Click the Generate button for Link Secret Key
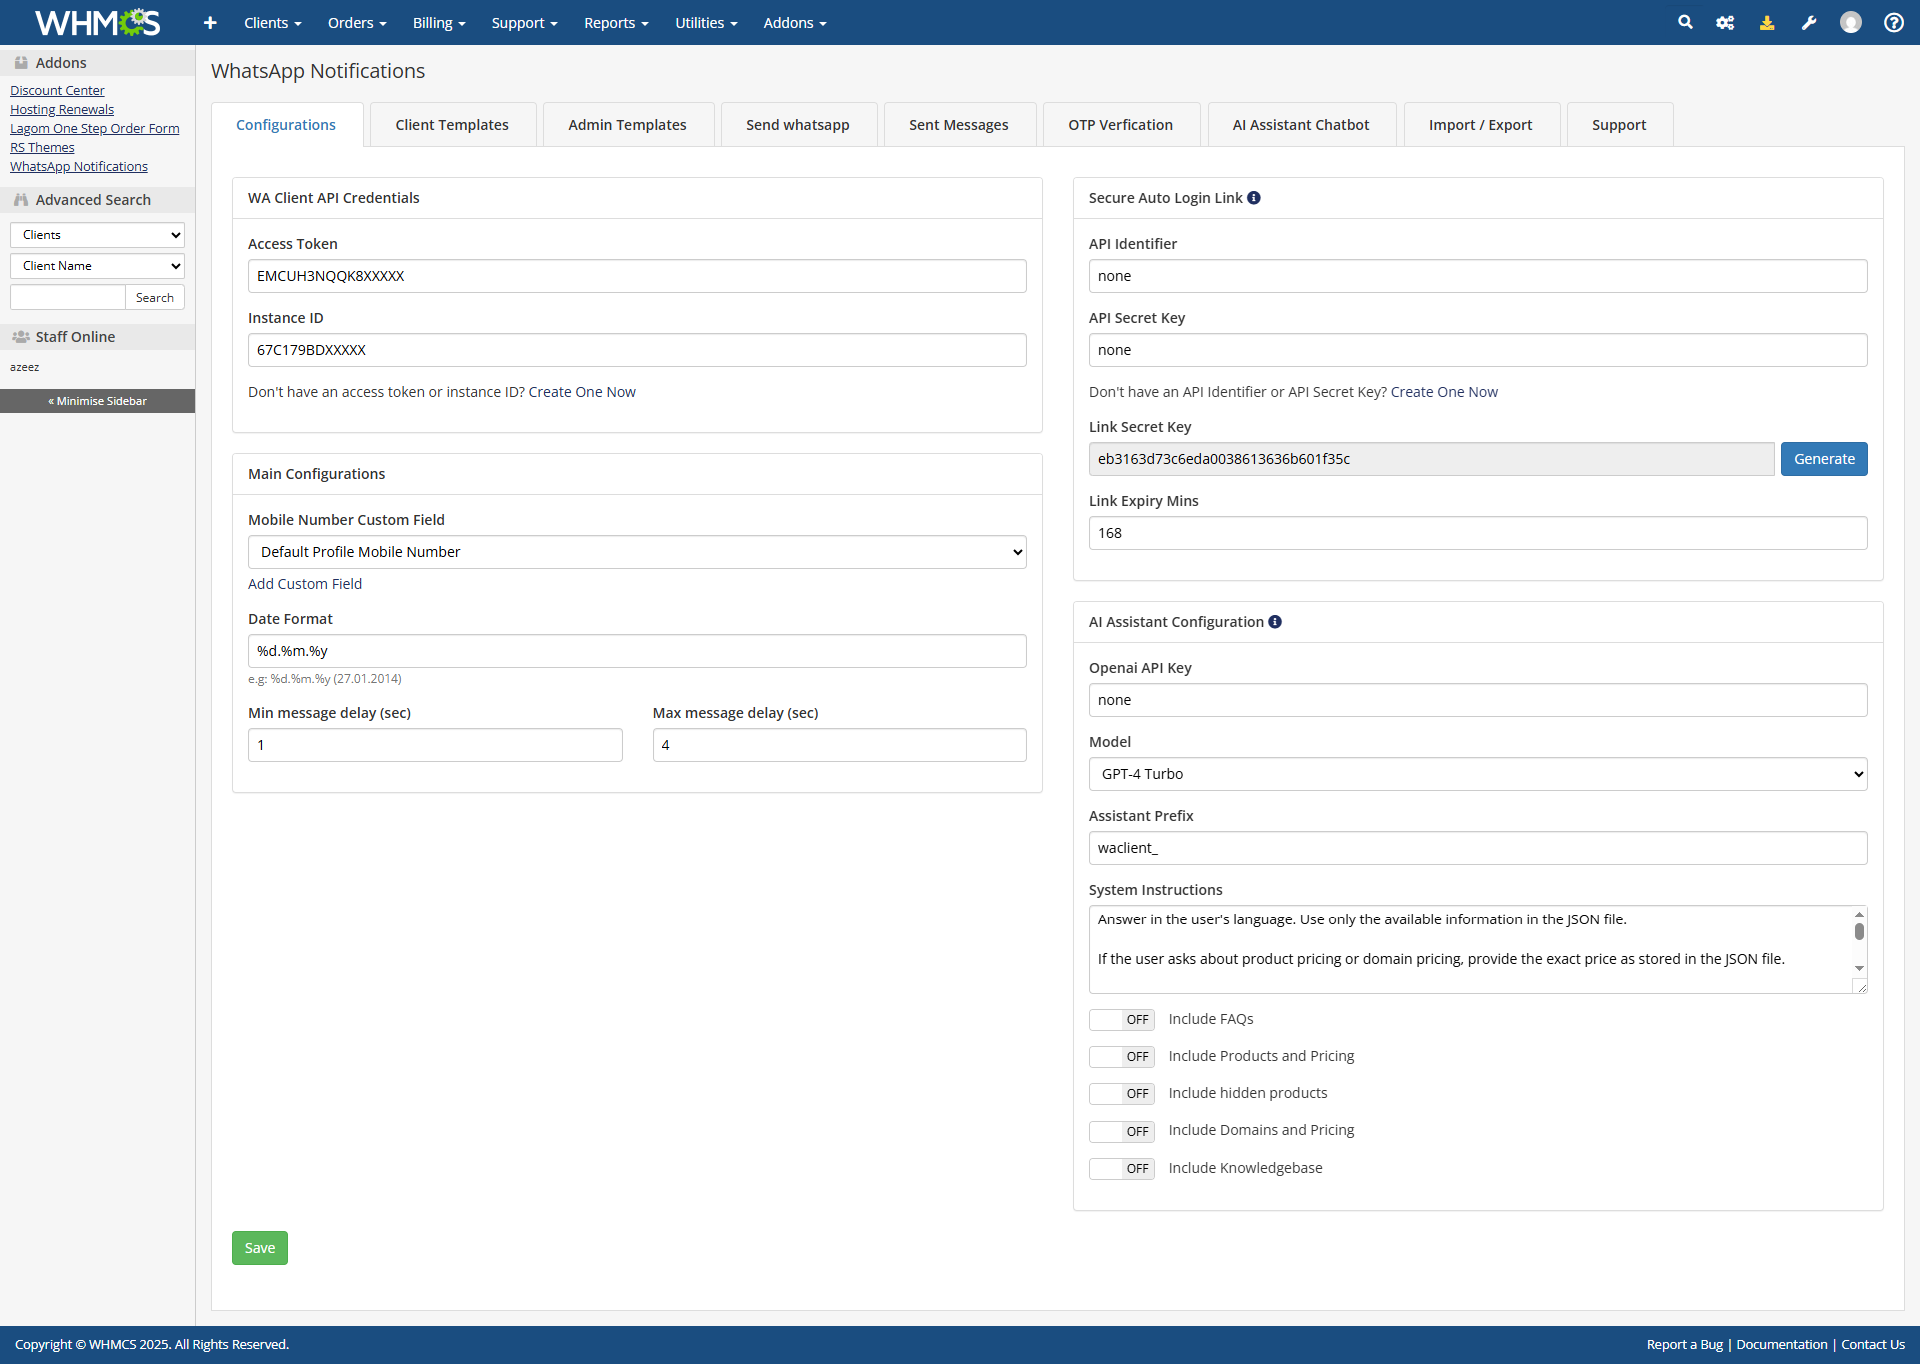Screen dimensions: 1920x1364 point(1823,459)
